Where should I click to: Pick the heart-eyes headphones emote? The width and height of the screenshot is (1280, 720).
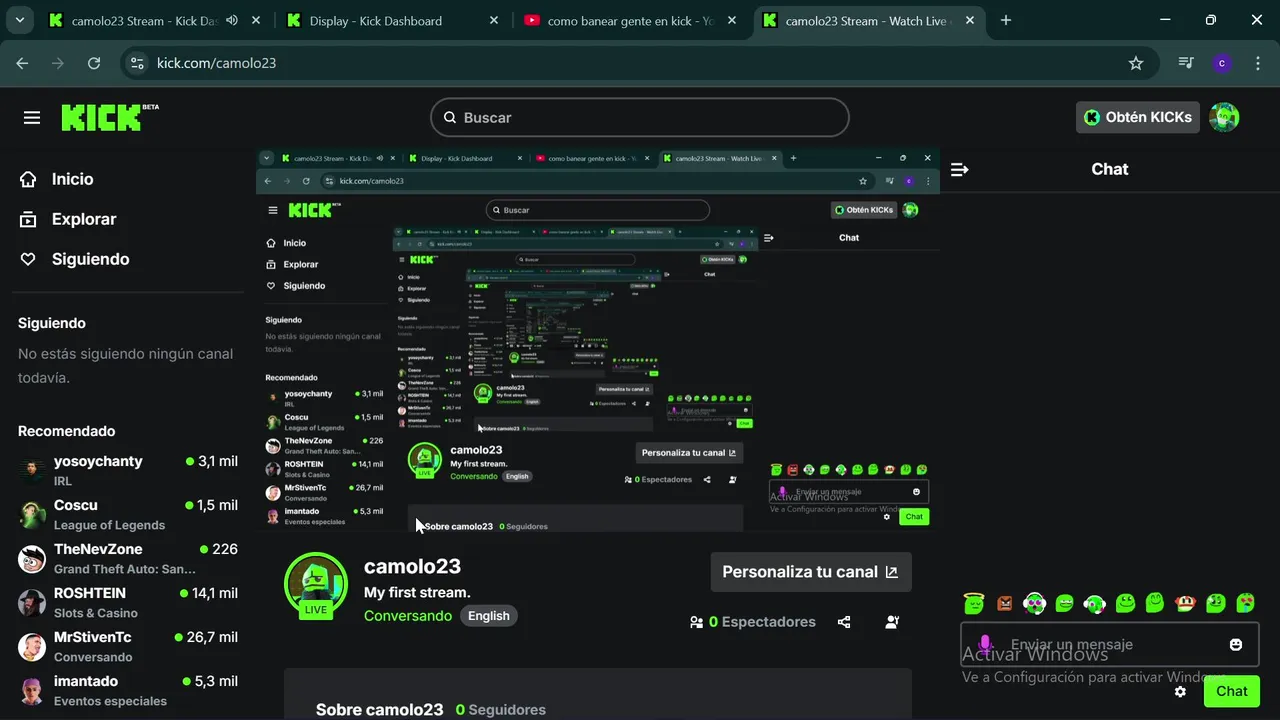click(1034, 603)
